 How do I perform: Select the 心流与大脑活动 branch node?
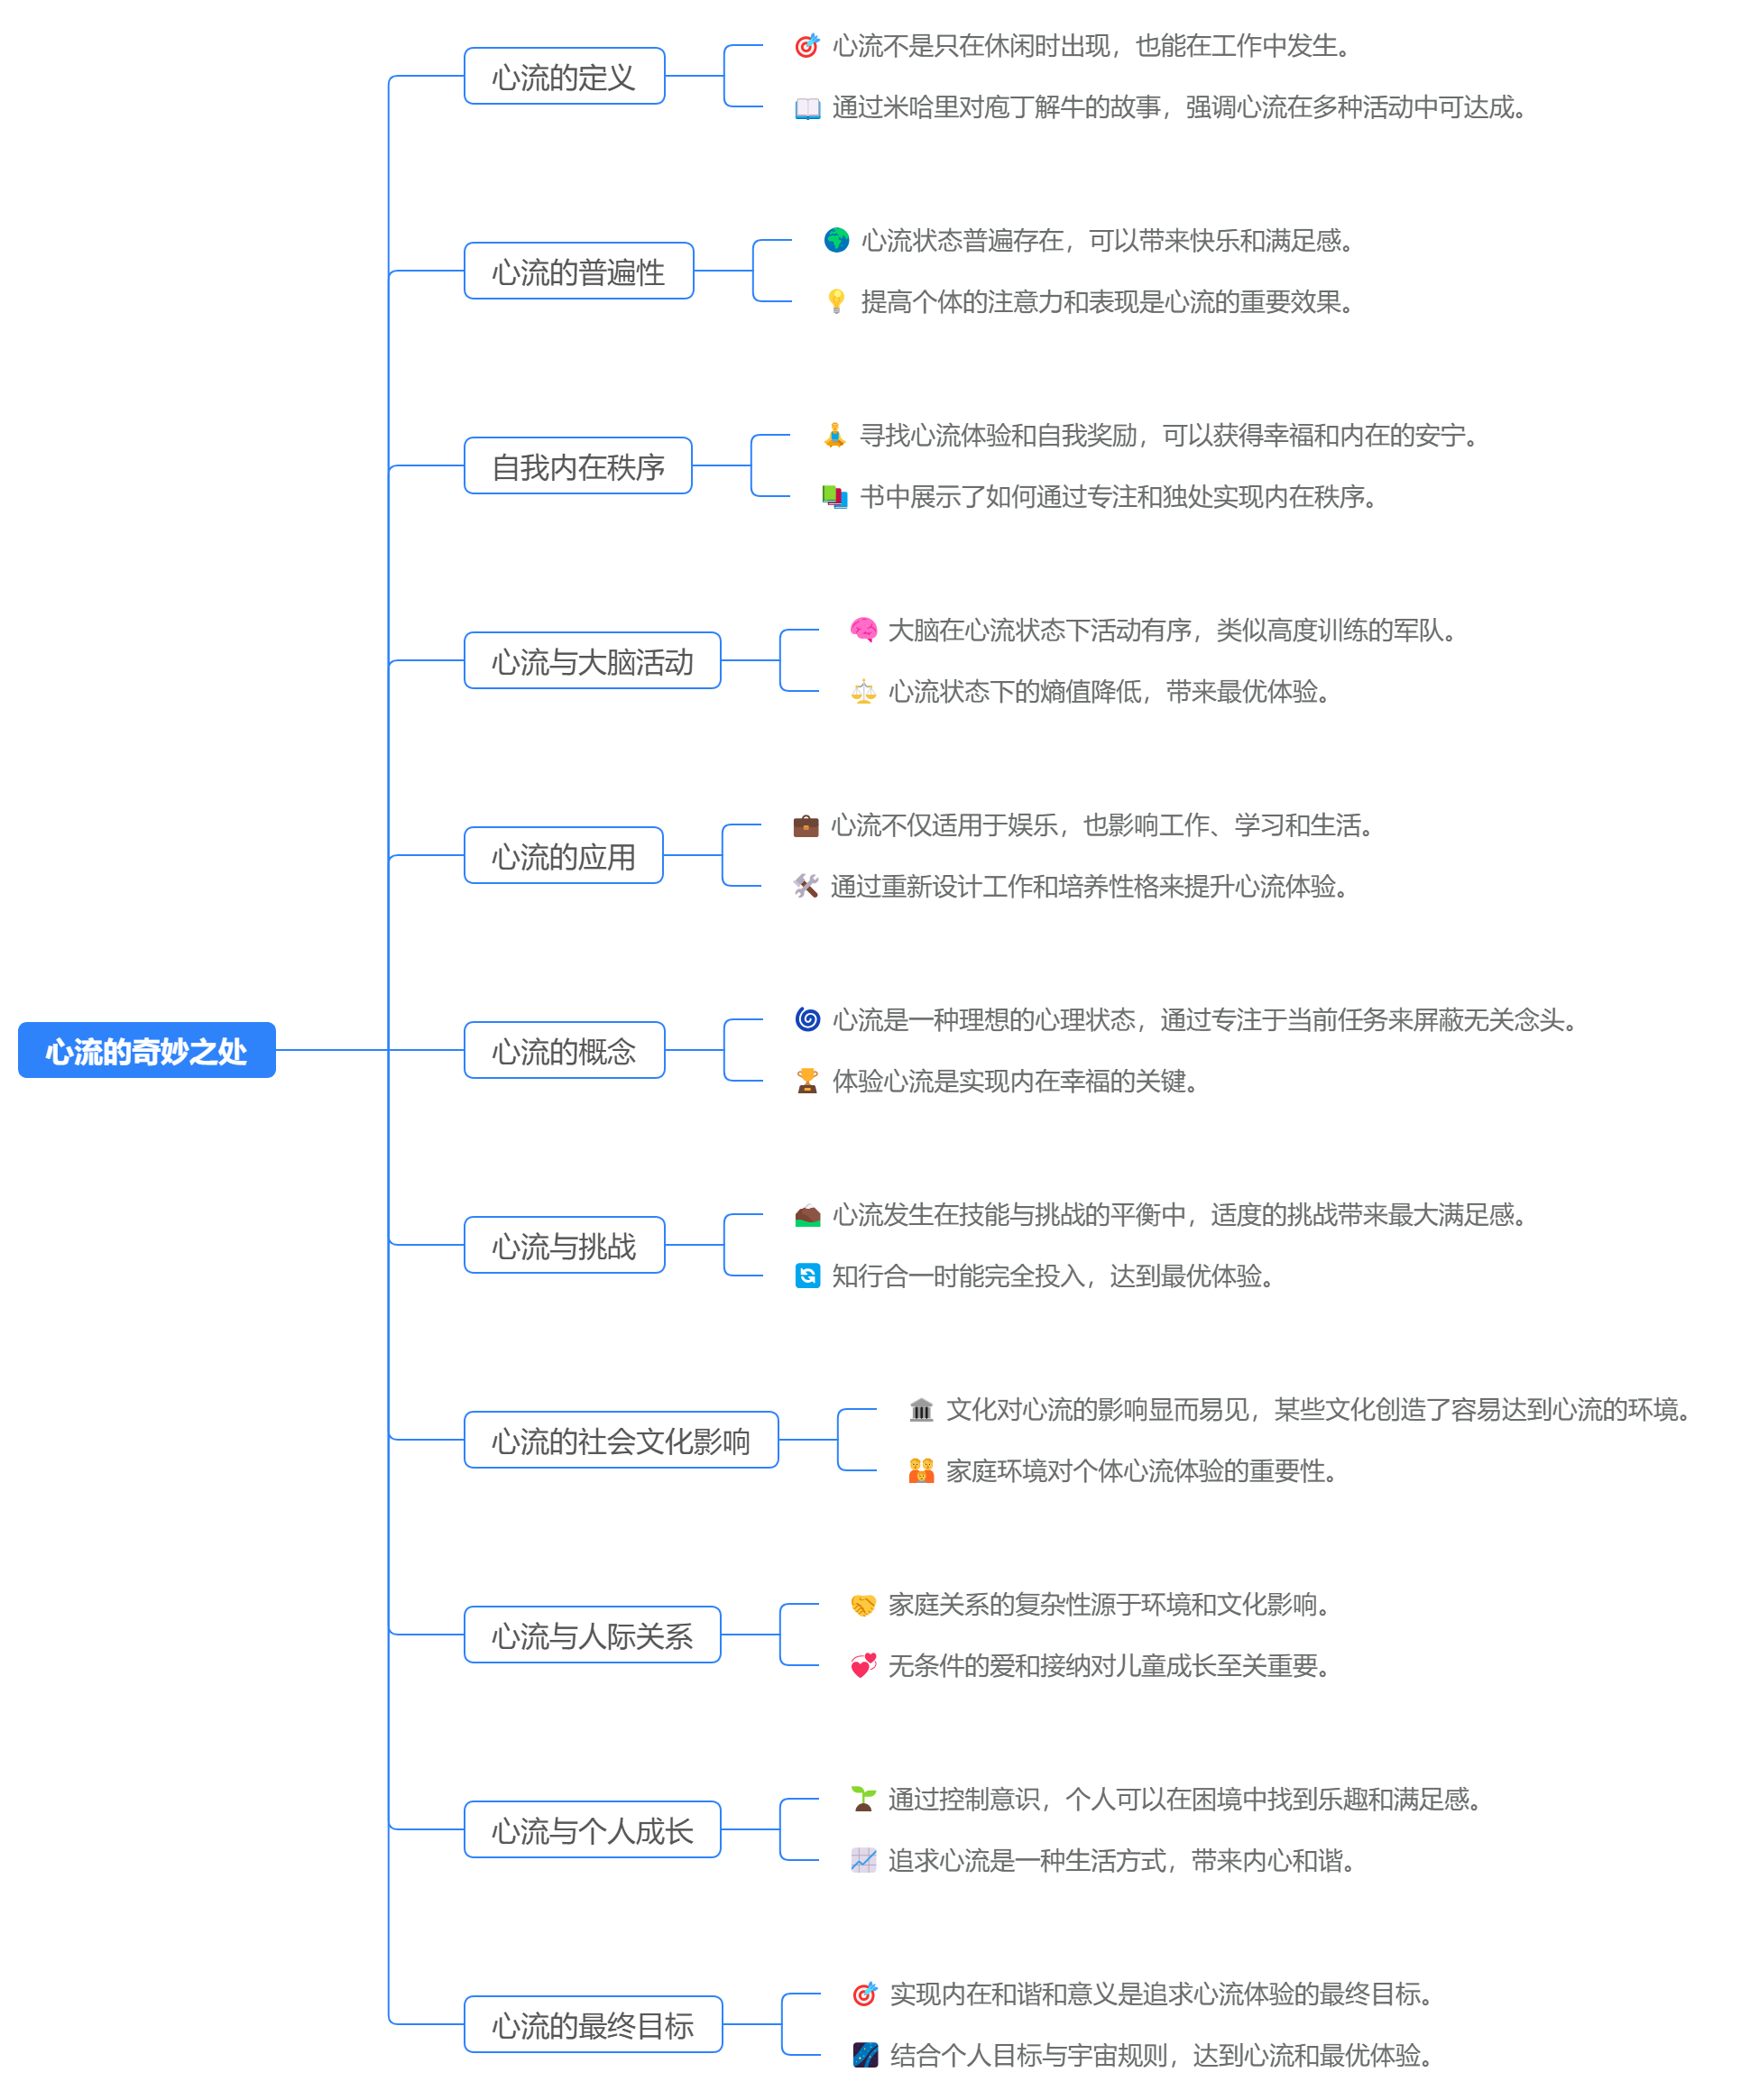(x=592, y=661)
